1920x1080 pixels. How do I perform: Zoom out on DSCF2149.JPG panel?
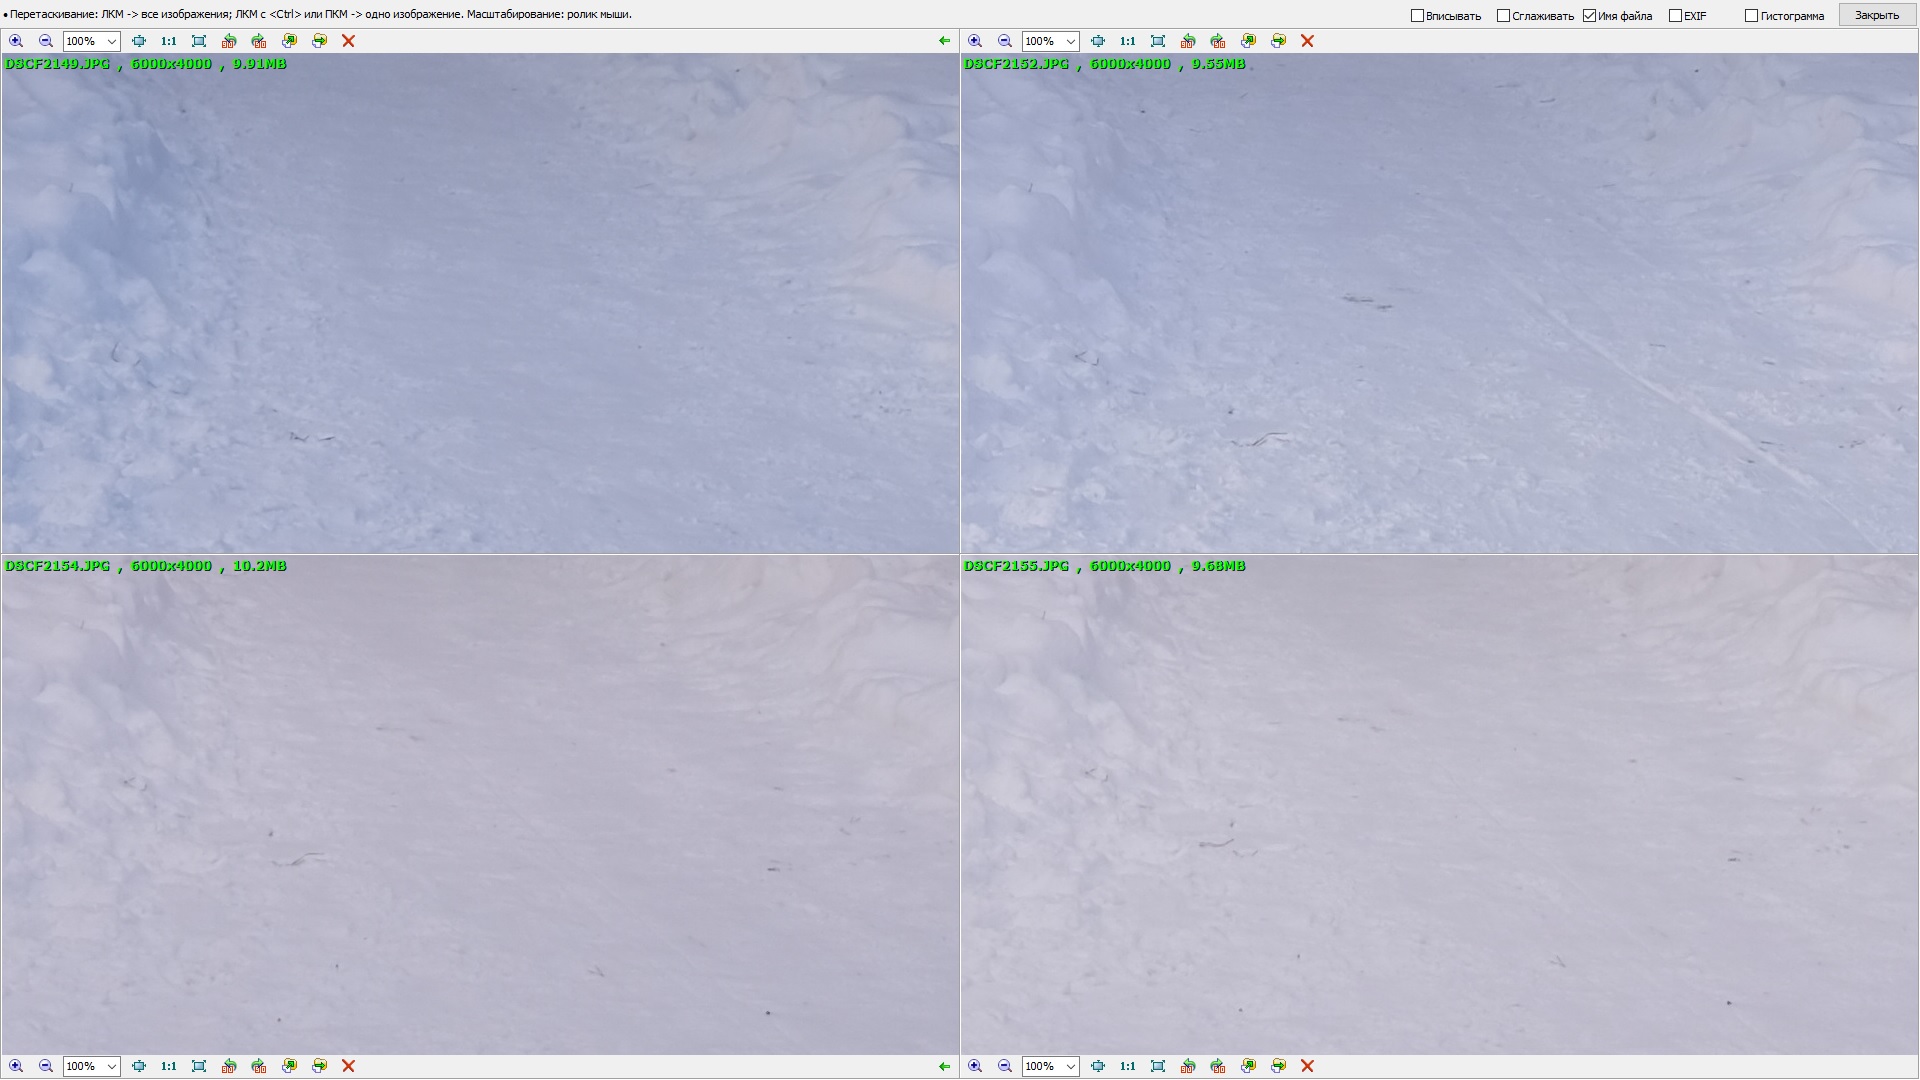pos(46,41)
